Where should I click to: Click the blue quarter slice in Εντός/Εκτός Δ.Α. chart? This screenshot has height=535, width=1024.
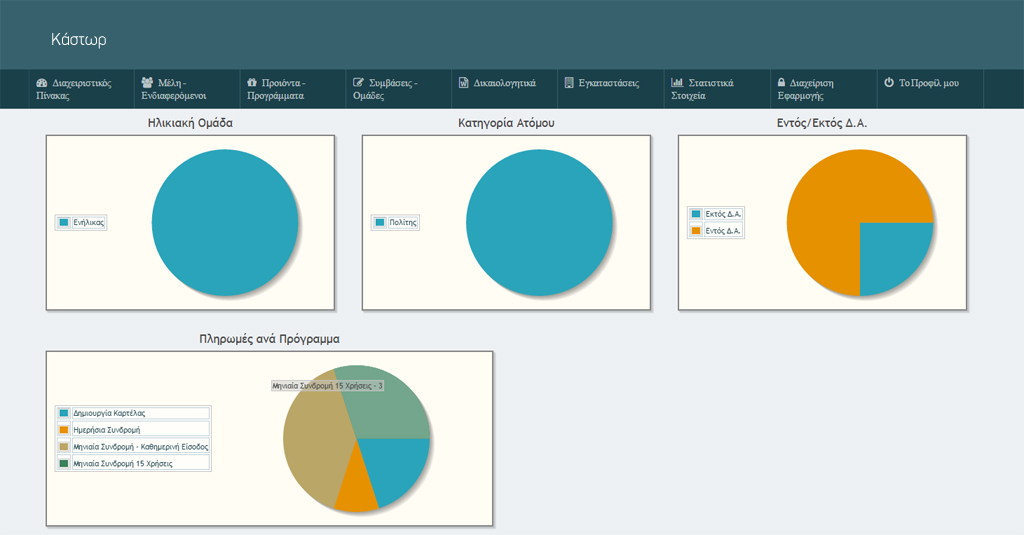pyautogui.click(x=893, y=255)
